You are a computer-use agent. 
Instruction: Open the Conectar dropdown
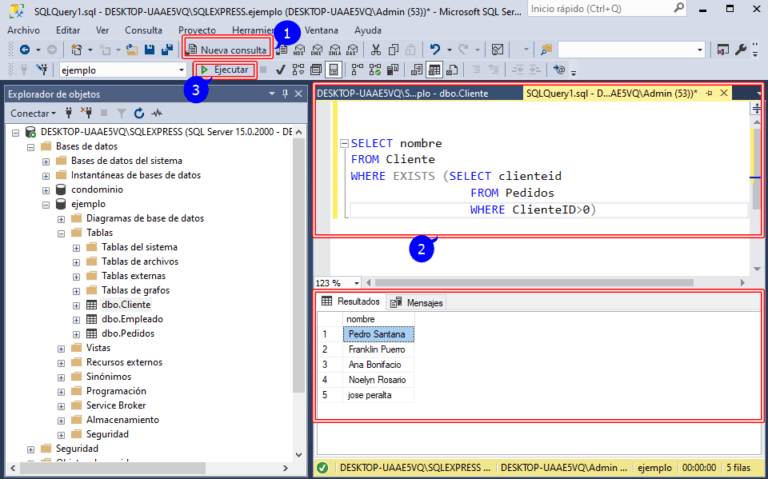point(34,114)
